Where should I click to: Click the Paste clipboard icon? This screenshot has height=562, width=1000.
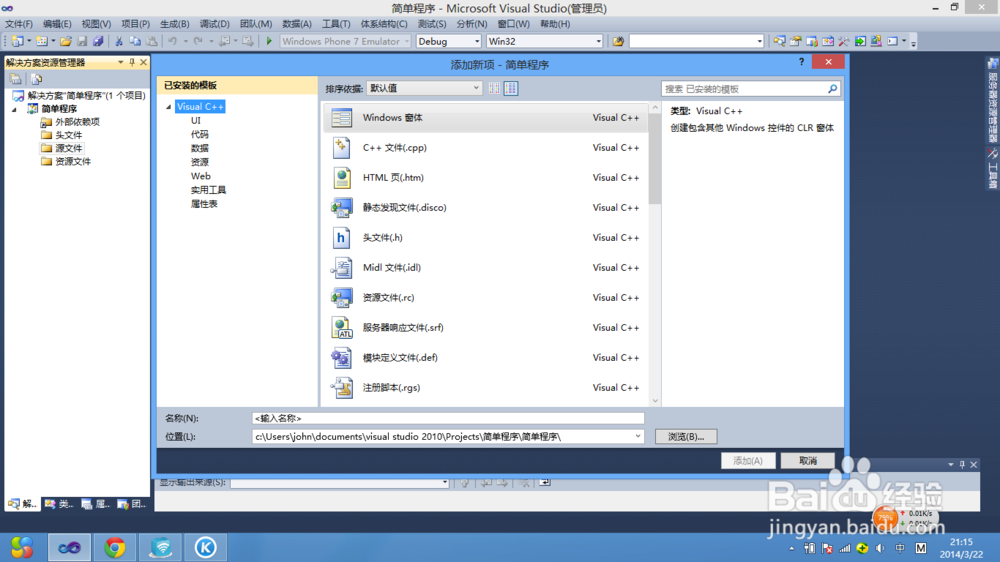[x=152, y=41]
